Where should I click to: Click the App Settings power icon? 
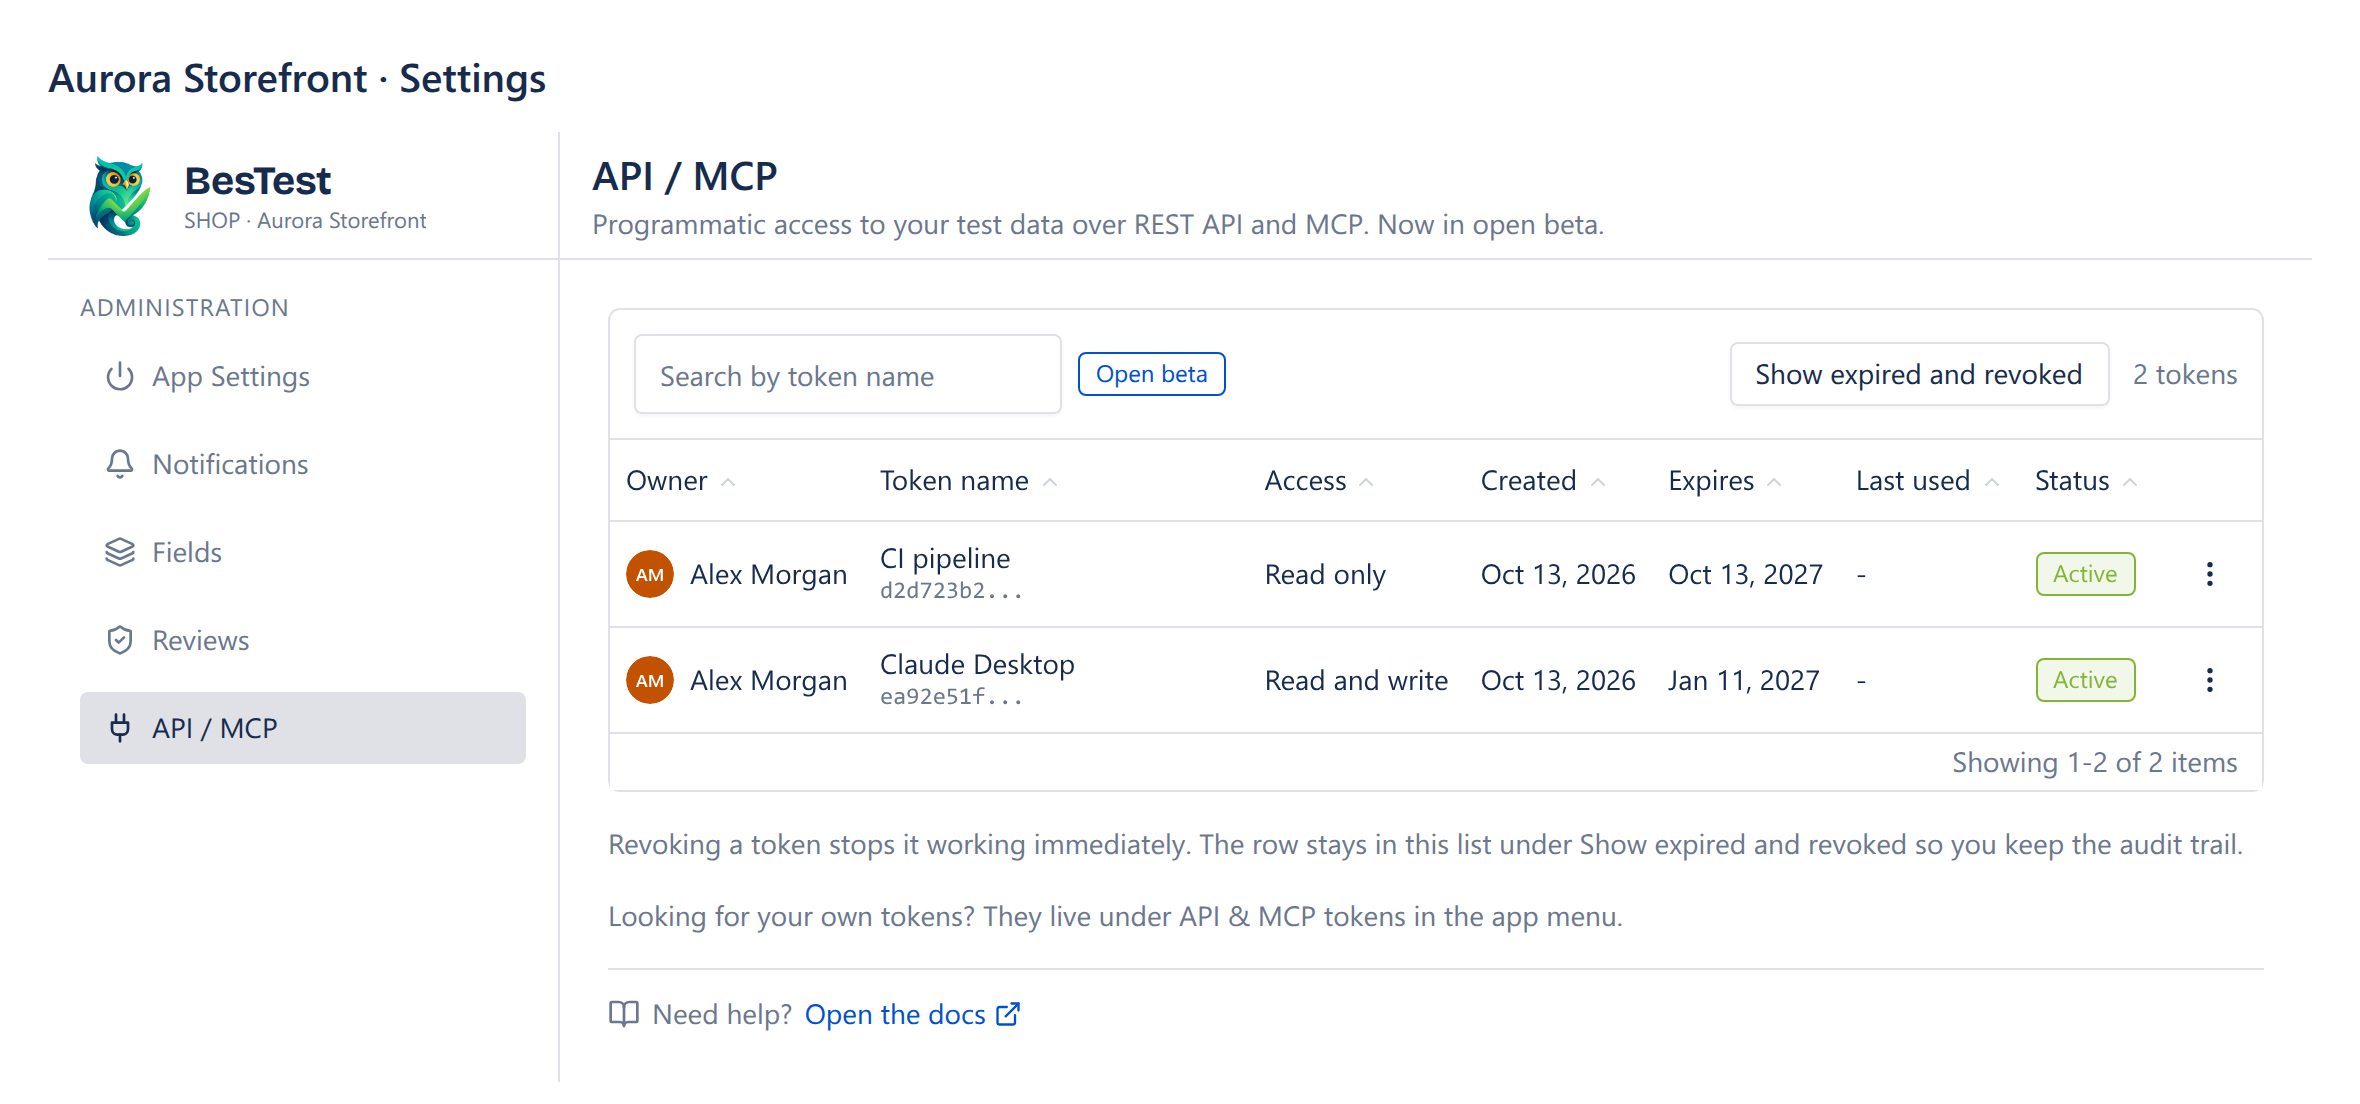tap(120, 376)
